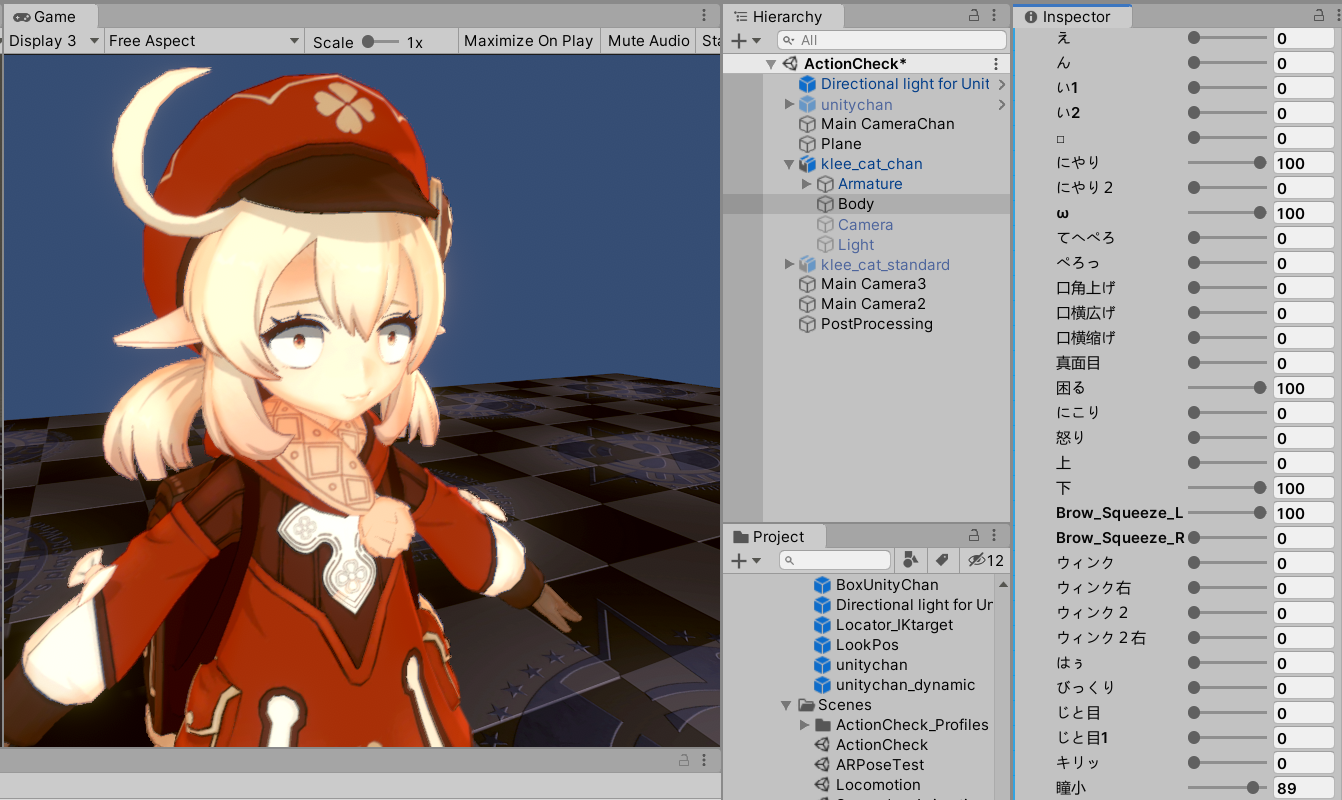Collapse the ActionCheck scene tree
The height and width of the screenshot is (800, 1342).
click(771, 64)
